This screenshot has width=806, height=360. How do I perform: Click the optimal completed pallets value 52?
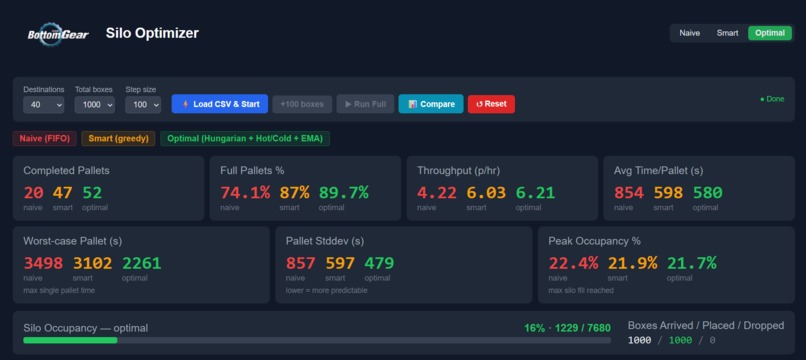tap(92, 193)
